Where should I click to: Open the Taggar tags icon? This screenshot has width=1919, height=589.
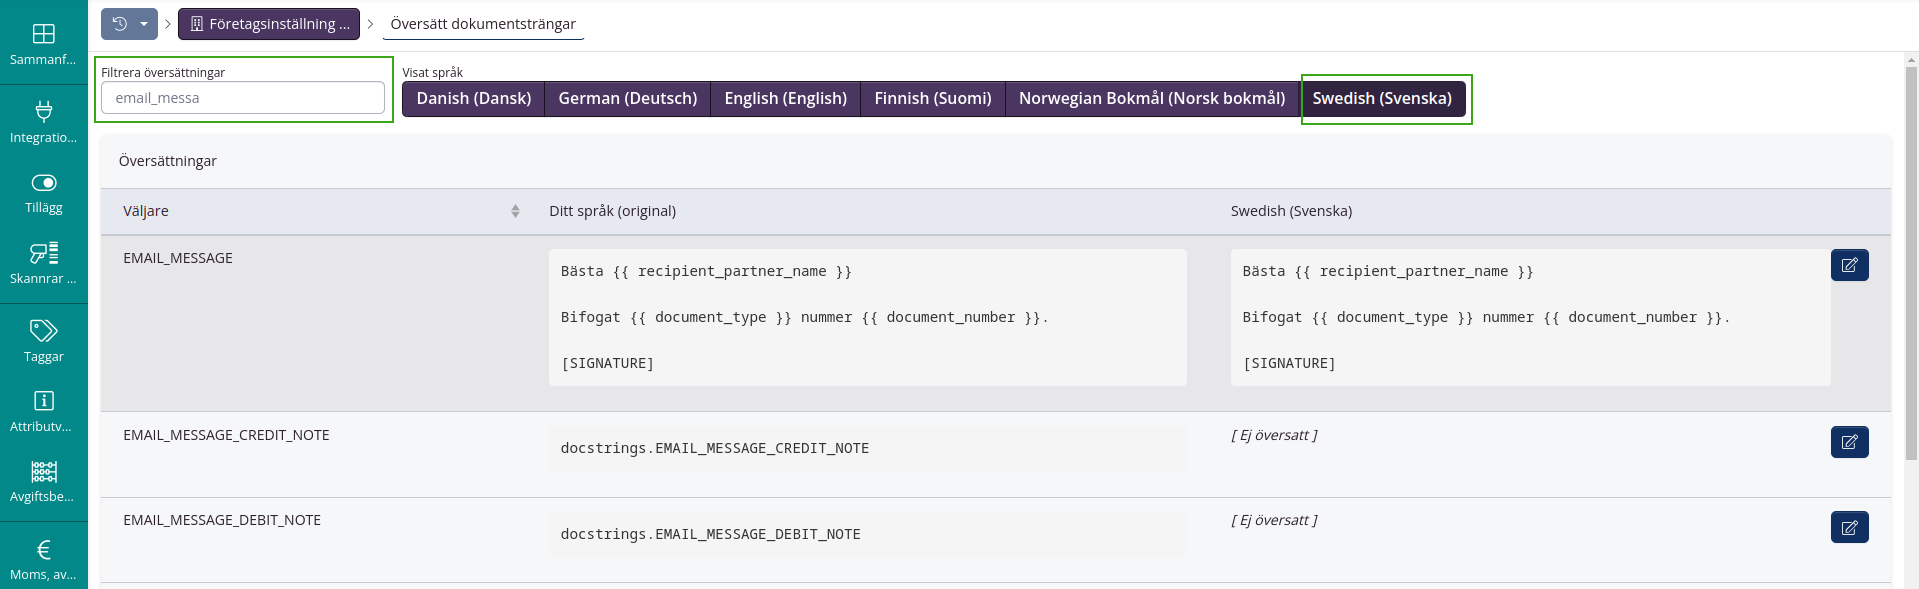(x=43, y=331)
